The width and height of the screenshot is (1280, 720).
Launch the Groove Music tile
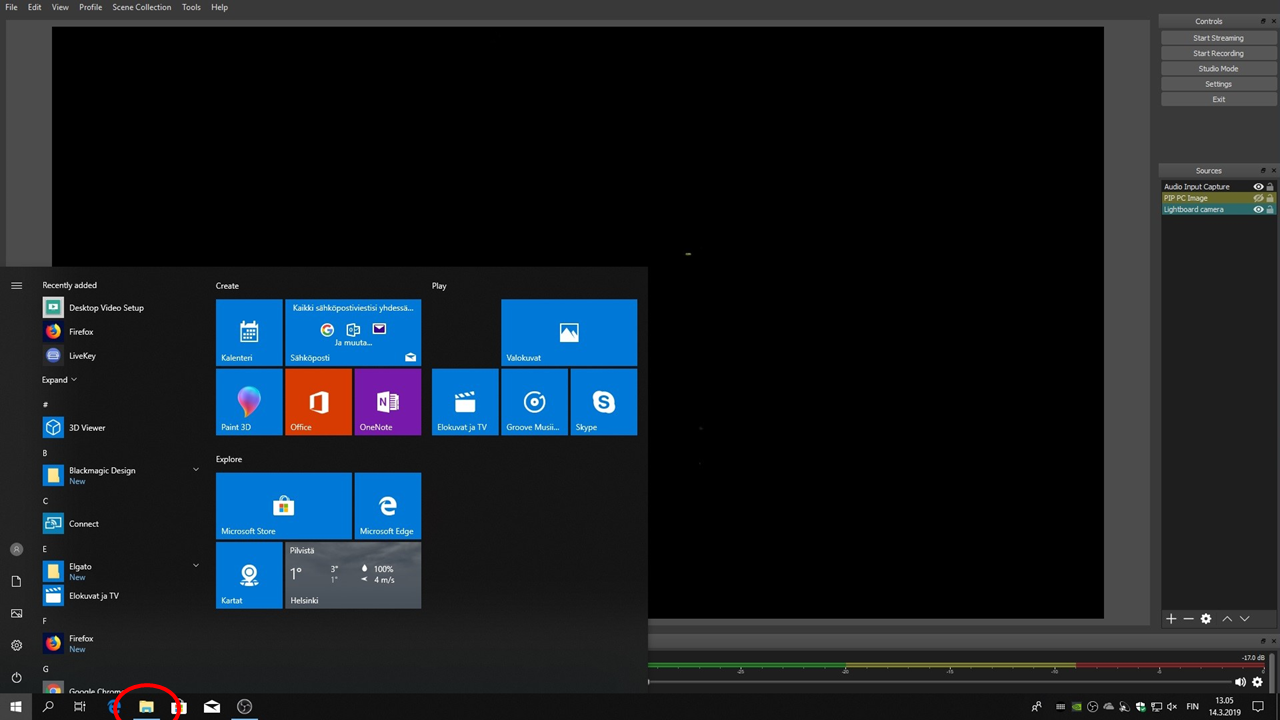(535, 402)
